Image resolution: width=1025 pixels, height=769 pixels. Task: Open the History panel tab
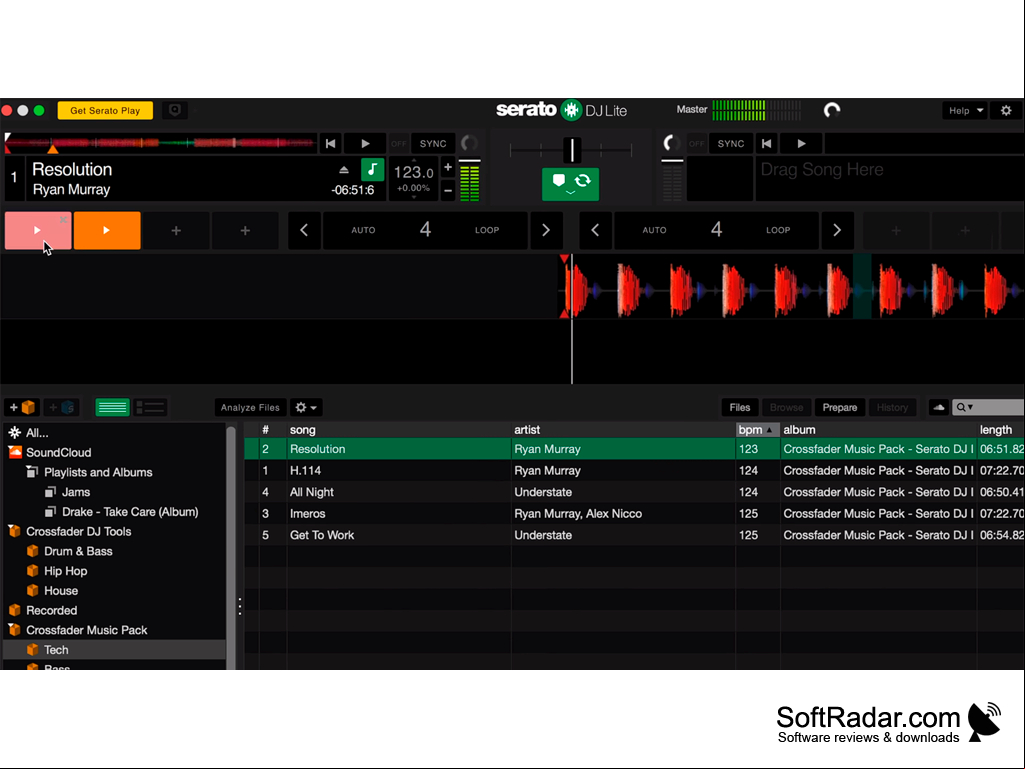click(892, 407)
